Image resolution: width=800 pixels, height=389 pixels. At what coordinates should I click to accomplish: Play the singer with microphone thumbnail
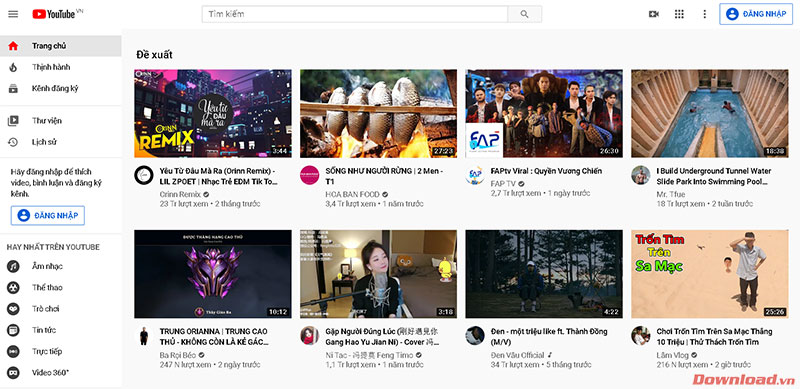(378, 274)
